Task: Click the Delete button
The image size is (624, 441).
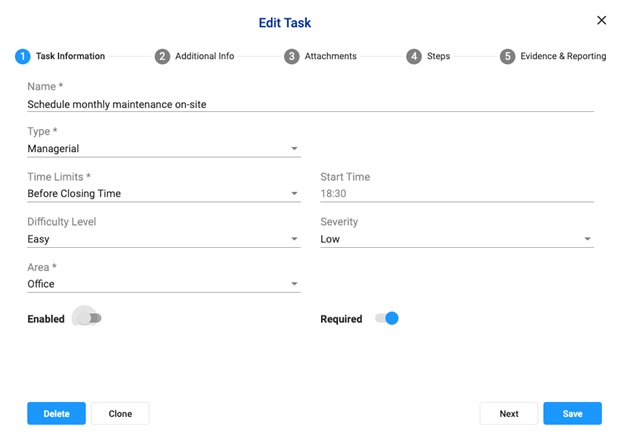Action: [57, 414]
